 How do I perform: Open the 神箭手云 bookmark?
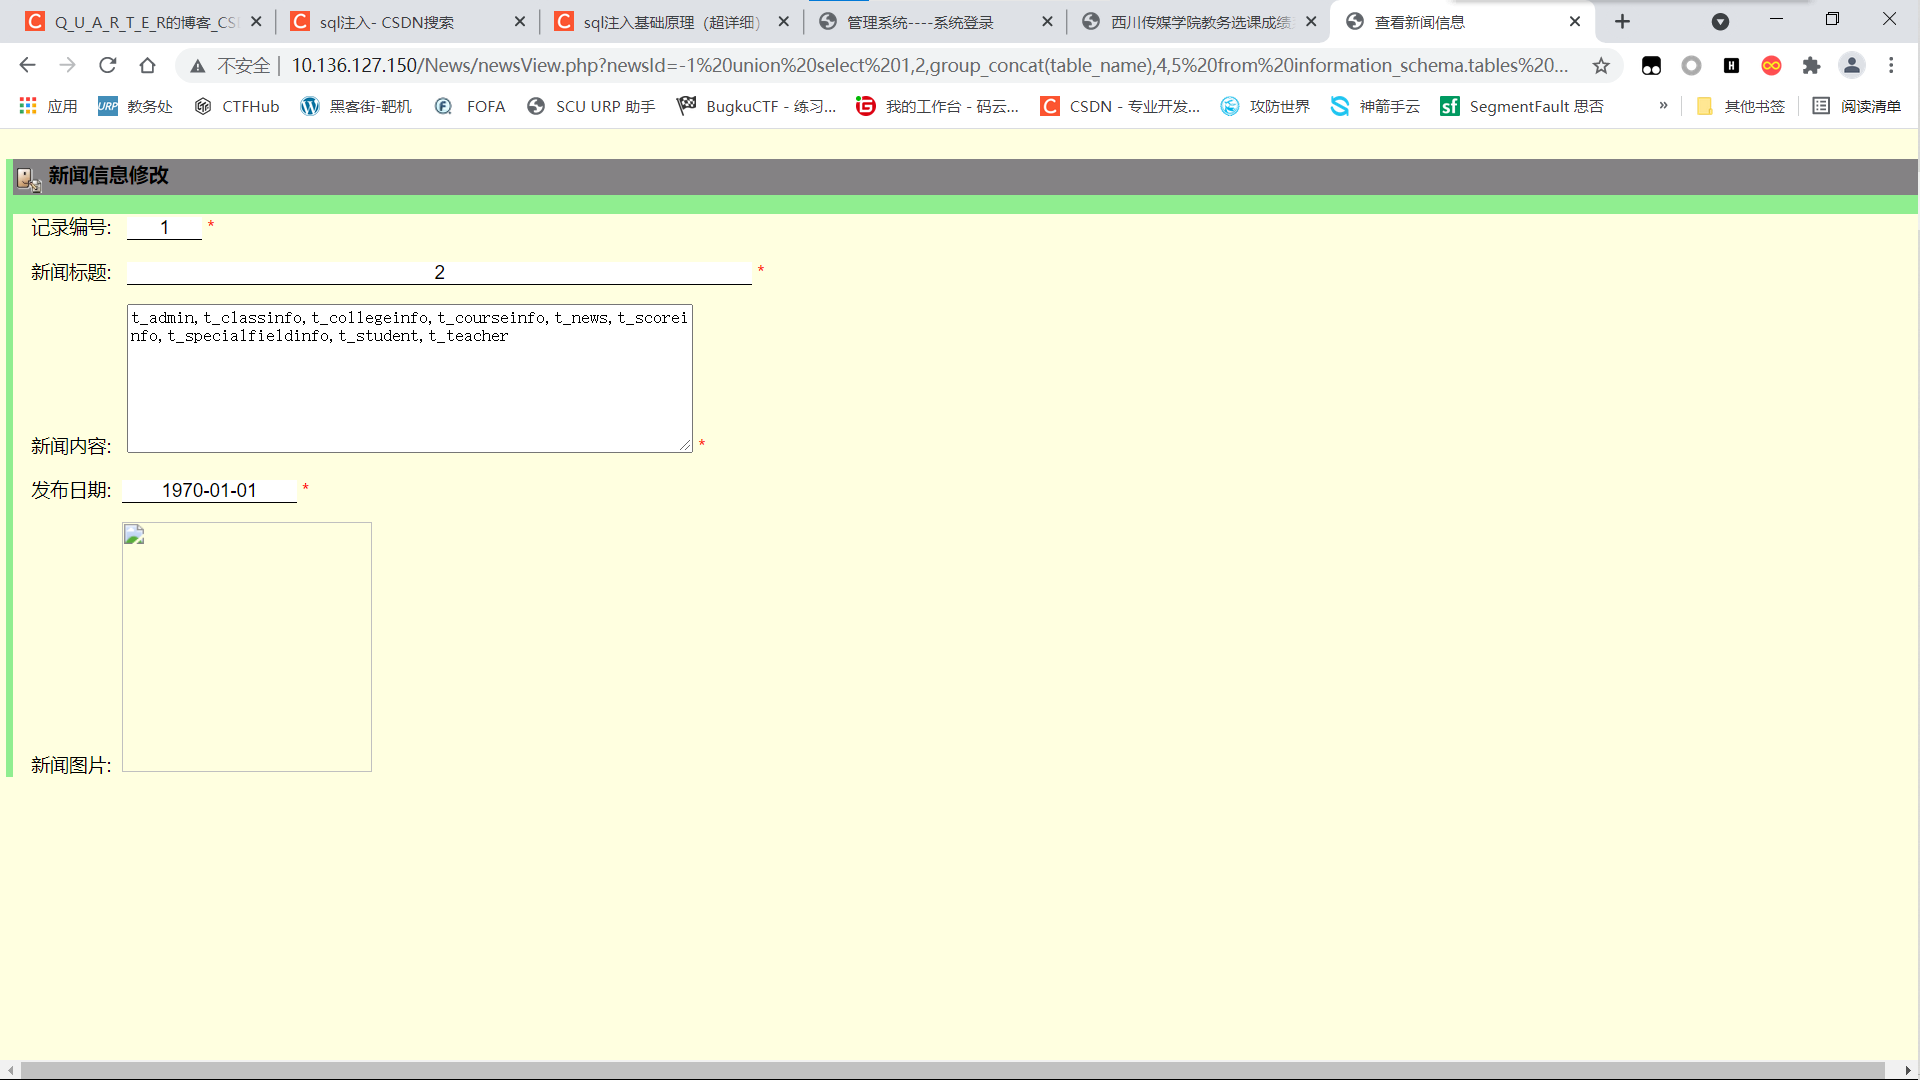tap(1375, 106)
